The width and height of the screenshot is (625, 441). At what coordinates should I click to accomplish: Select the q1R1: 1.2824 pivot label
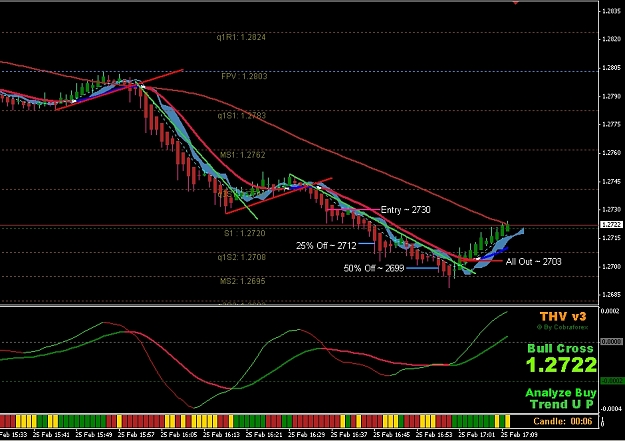coord(241,37)
